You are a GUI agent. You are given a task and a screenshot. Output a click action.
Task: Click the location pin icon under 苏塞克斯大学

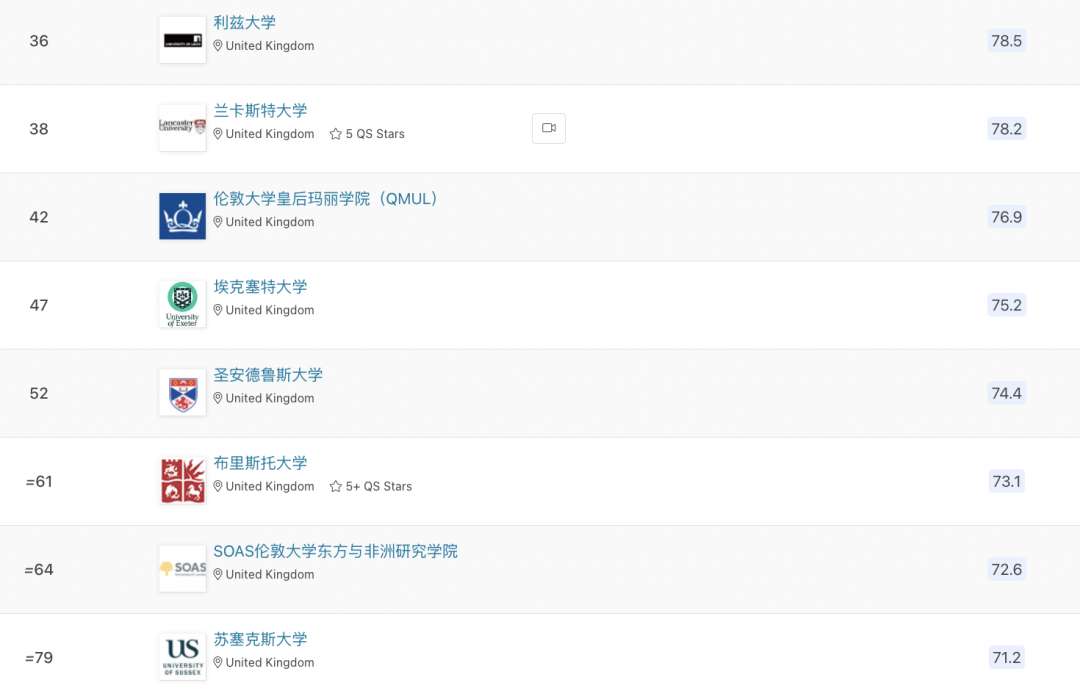tap(218, 663)
